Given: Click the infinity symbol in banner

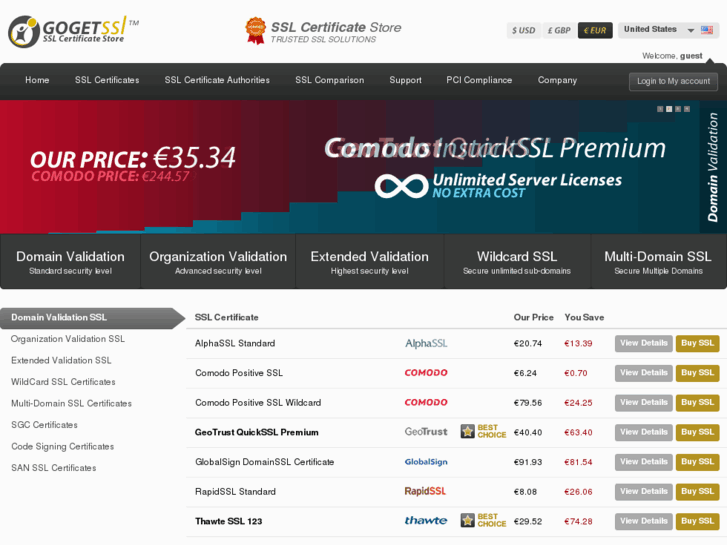Looking at the screenshot, I should pyautogui.click(x=402, y=186).
